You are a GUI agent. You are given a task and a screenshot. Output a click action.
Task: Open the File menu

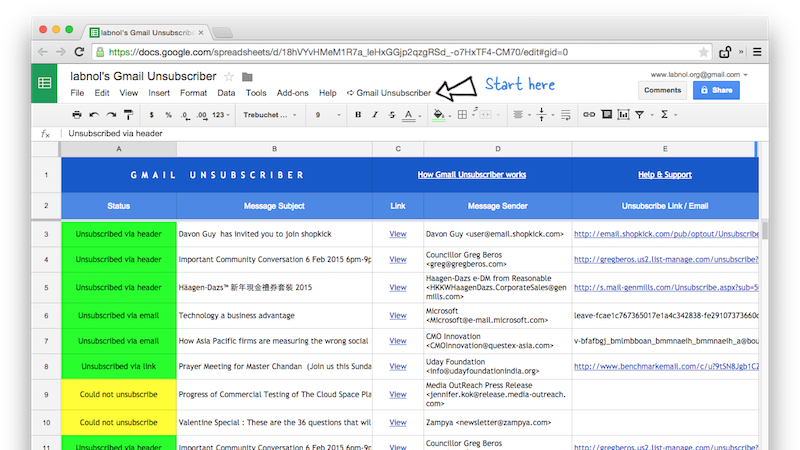coord(77,93)
